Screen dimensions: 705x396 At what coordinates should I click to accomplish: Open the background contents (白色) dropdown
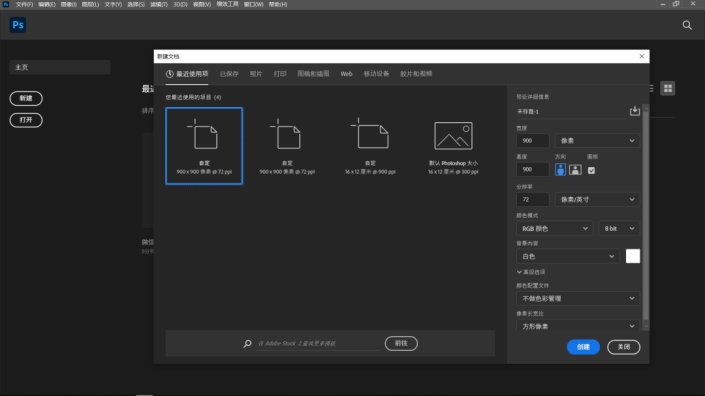pyautogui.click(x=568, y=256)
